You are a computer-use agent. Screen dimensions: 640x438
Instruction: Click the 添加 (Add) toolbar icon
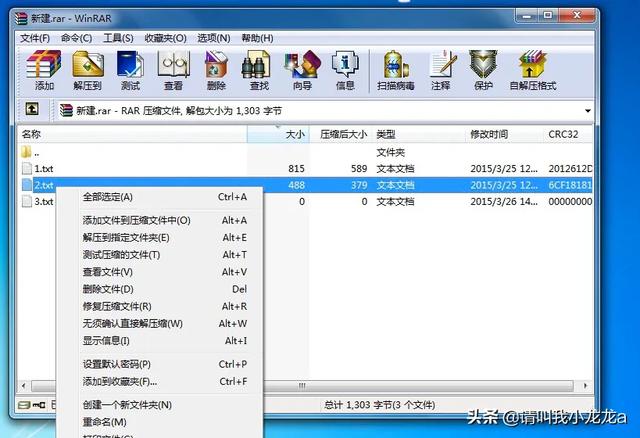(44, 64)
